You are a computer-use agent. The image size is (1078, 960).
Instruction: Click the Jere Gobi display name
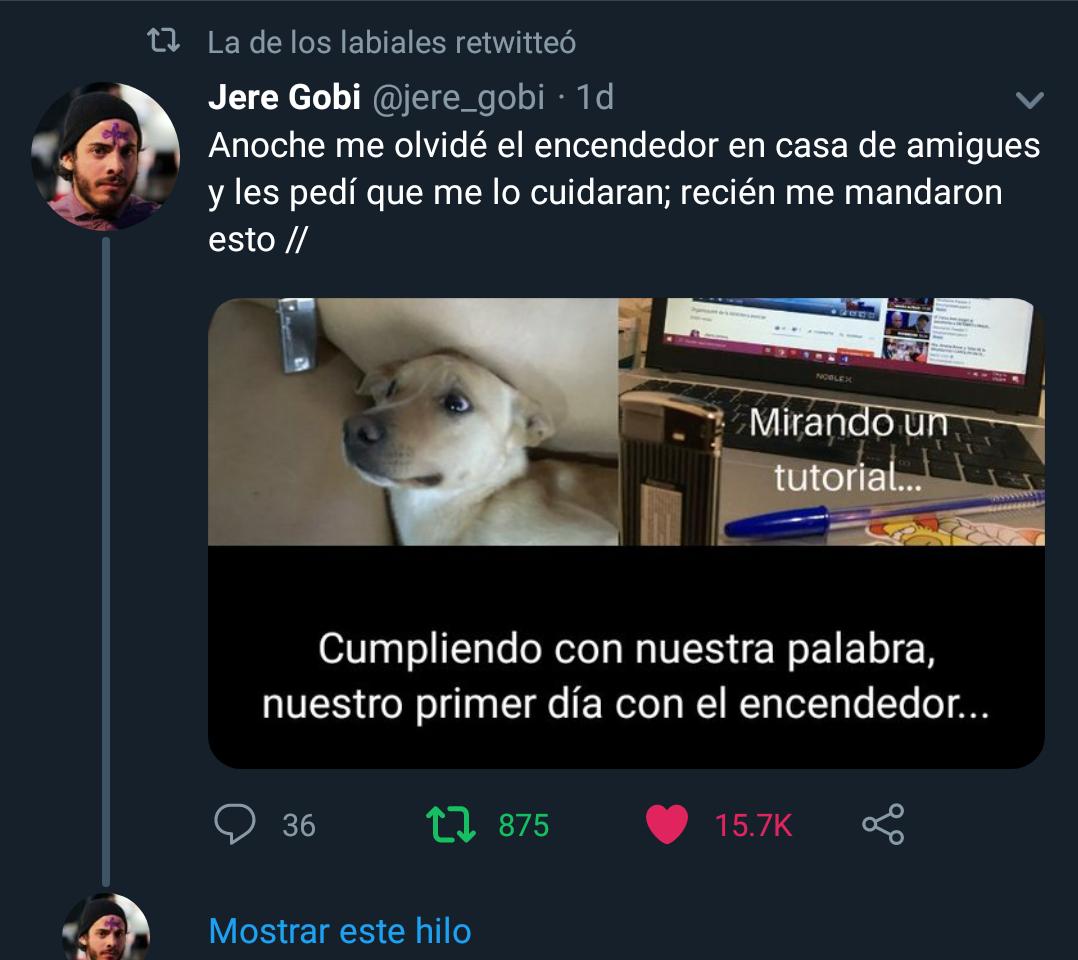(x=285, y=97)
